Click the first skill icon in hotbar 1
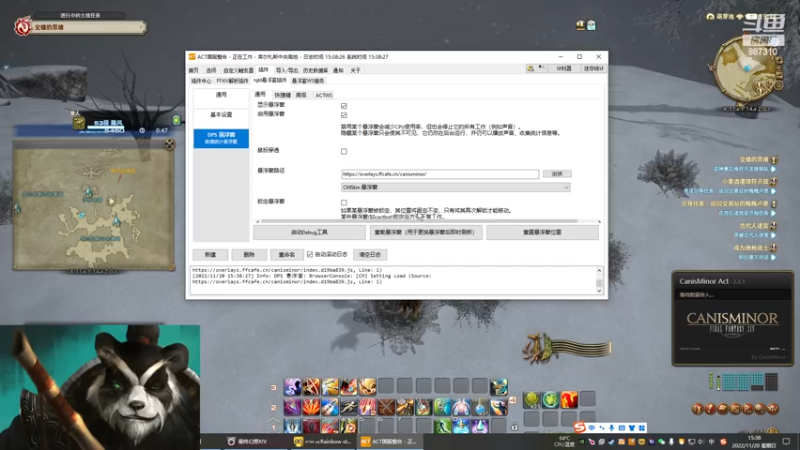Screen dimensions: 800x450 coord(292,426)
